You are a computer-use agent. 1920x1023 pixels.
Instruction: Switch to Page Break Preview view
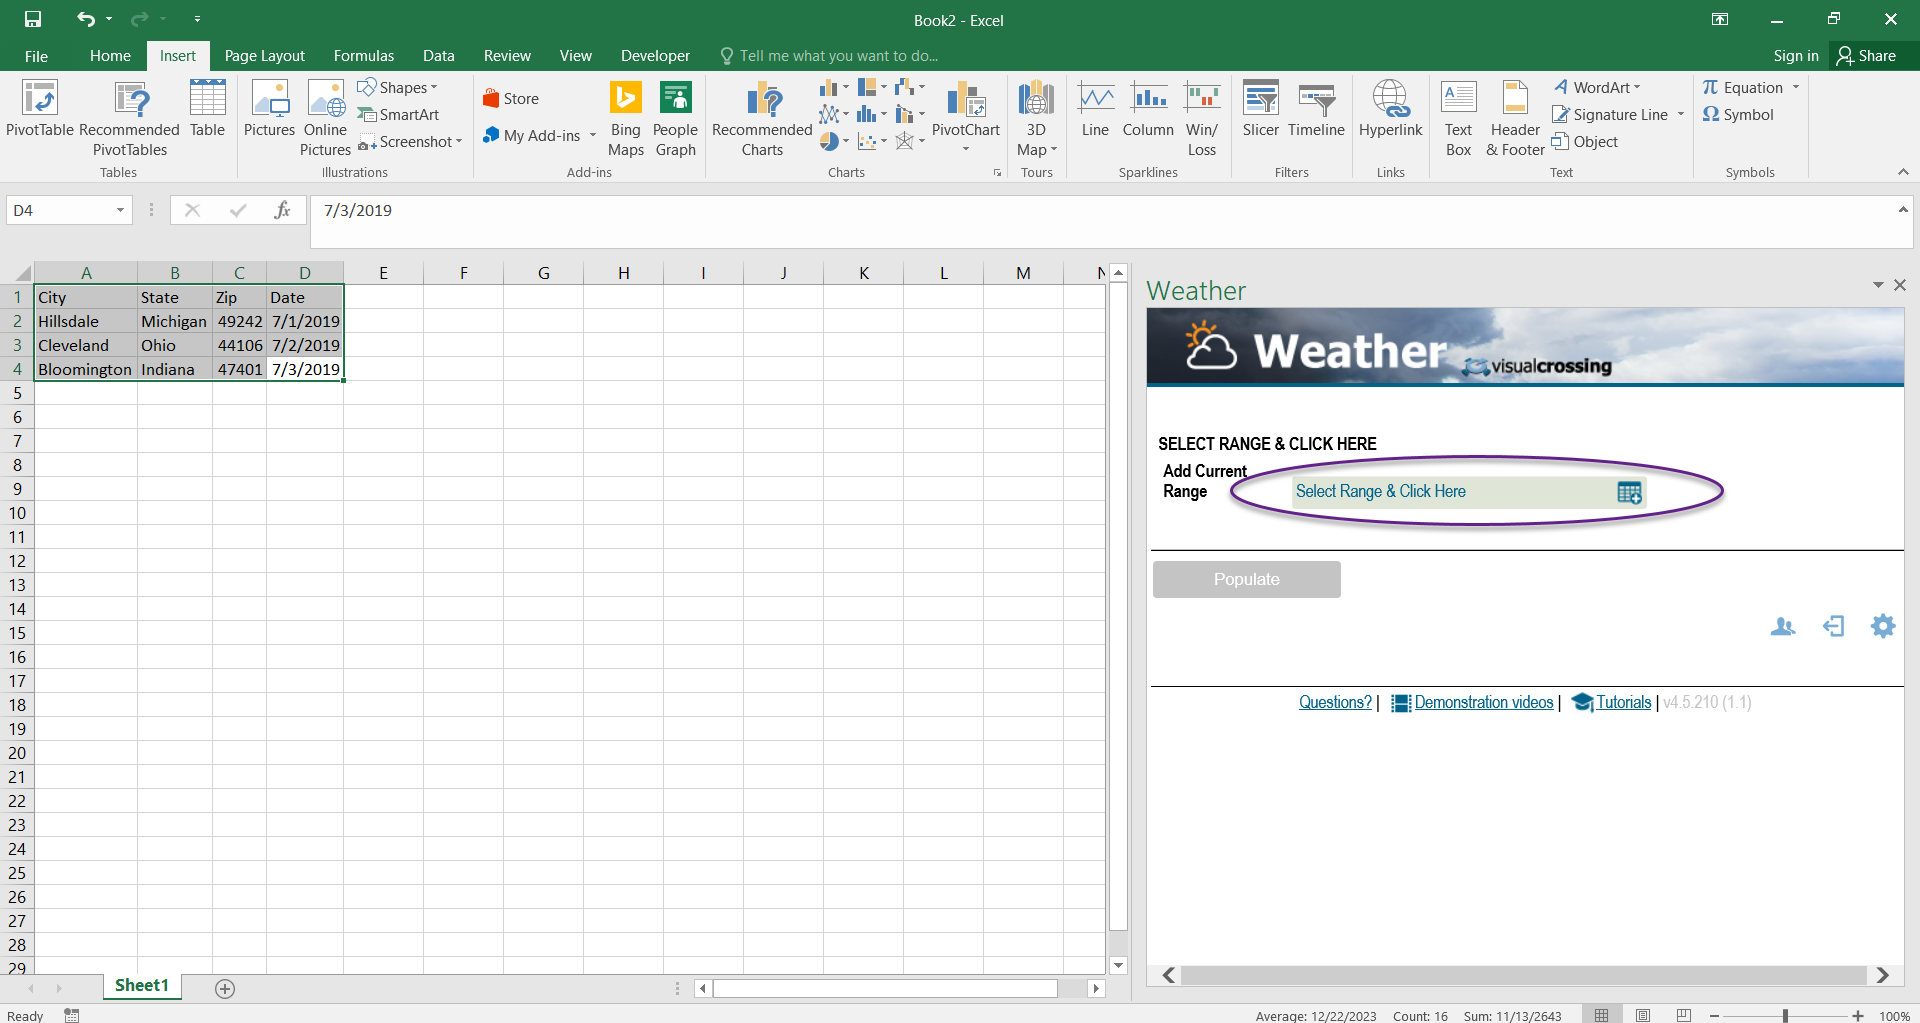click(x=1684, y=1015)
